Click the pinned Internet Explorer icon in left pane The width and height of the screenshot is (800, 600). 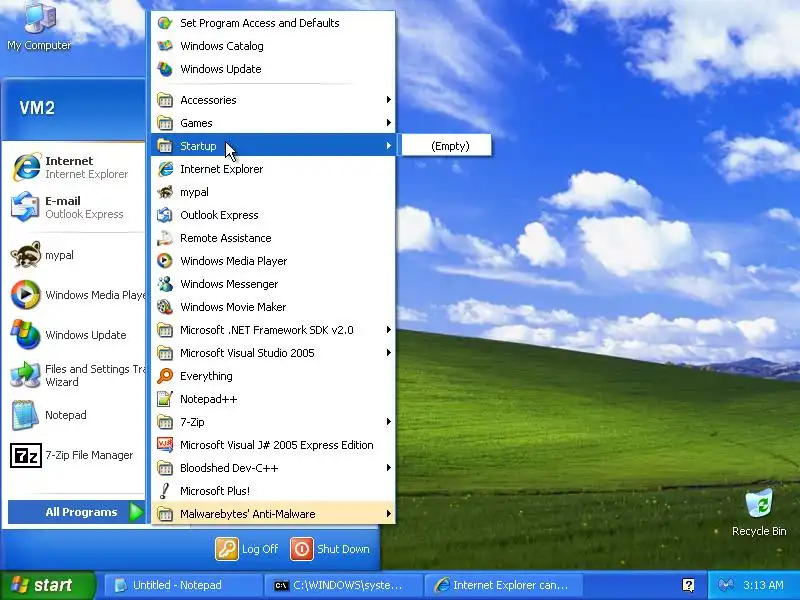coord(26,167)
